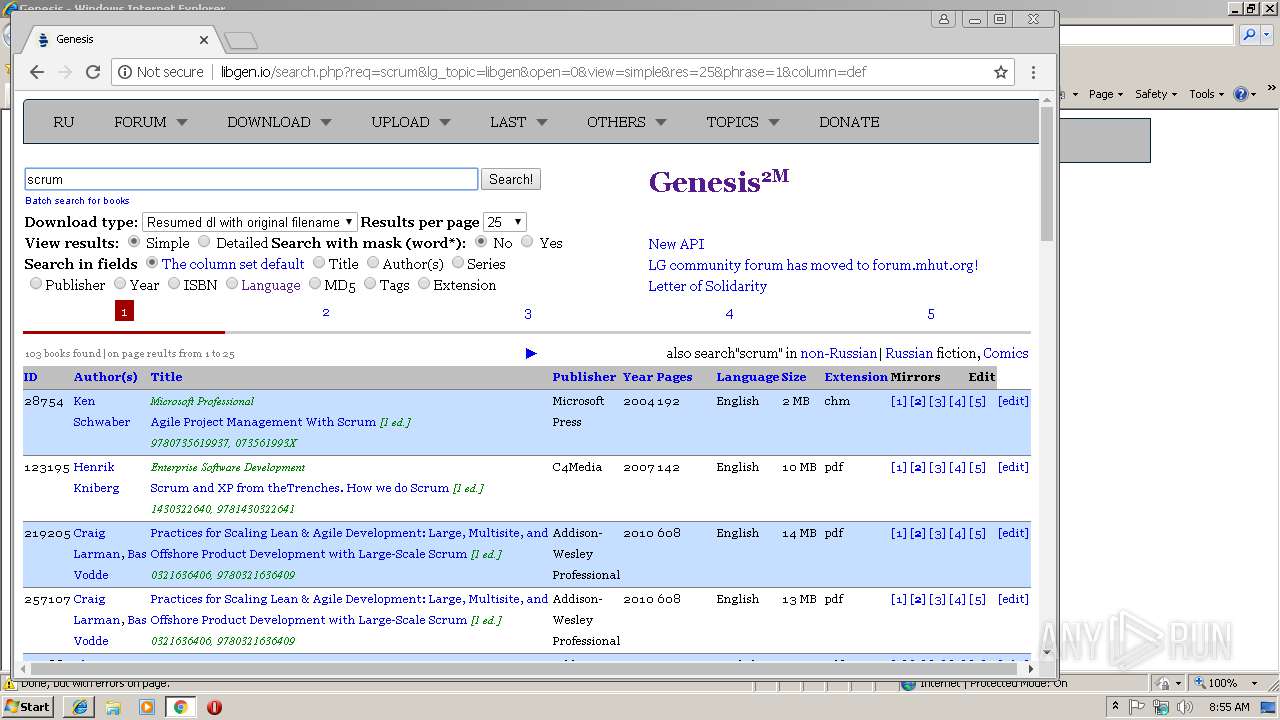1280x720 pixels.
Task: Open the IE help icon menu
Action: tap(1244, 94)
